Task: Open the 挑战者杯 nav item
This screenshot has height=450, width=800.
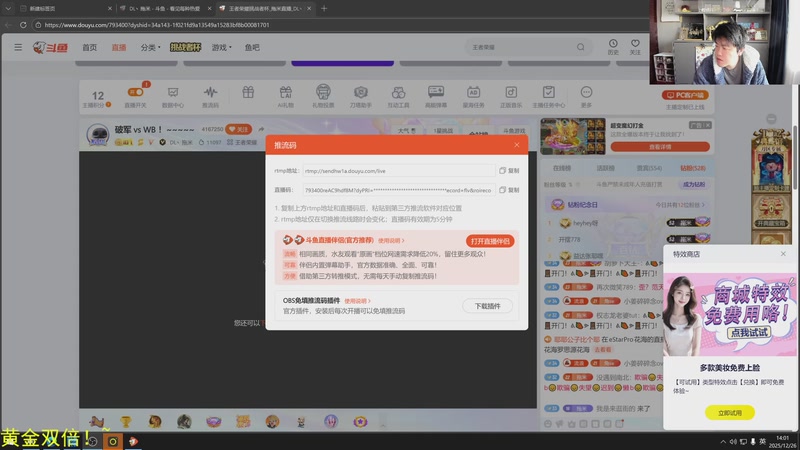Action: 185,47
